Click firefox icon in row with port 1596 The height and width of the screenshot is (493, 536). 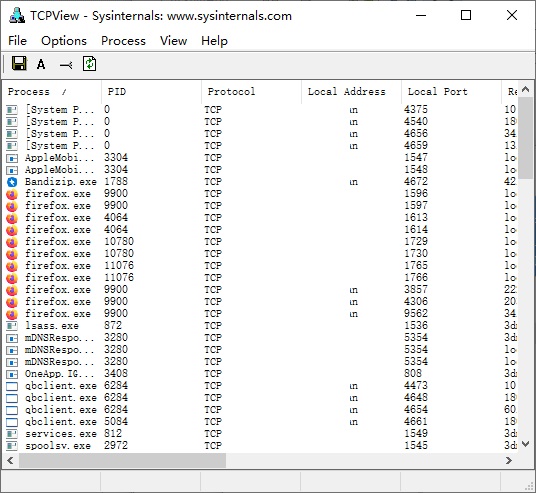click(12, 194)
